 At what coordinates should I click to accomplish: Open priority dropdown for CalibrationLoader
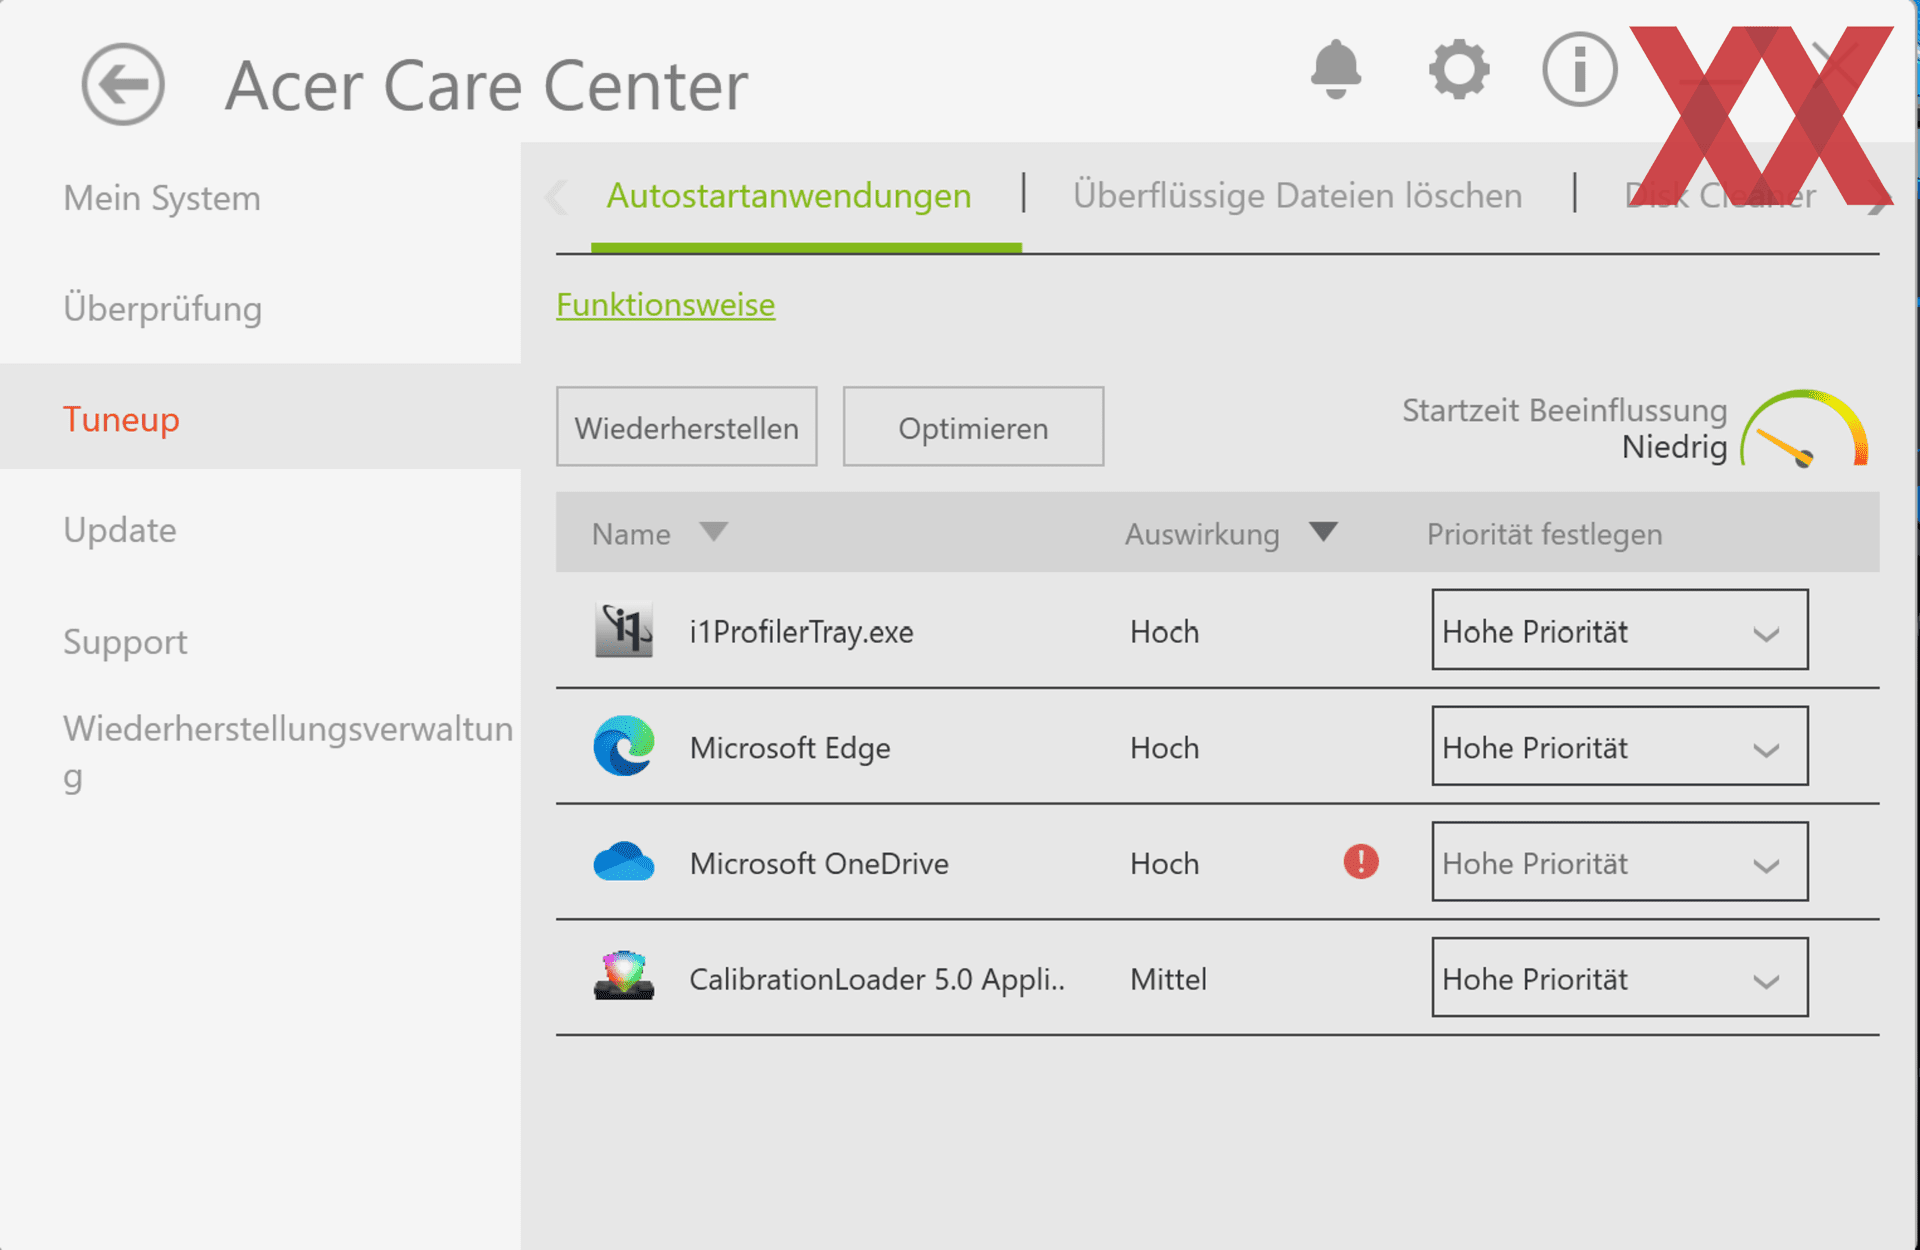(1619, 977)
